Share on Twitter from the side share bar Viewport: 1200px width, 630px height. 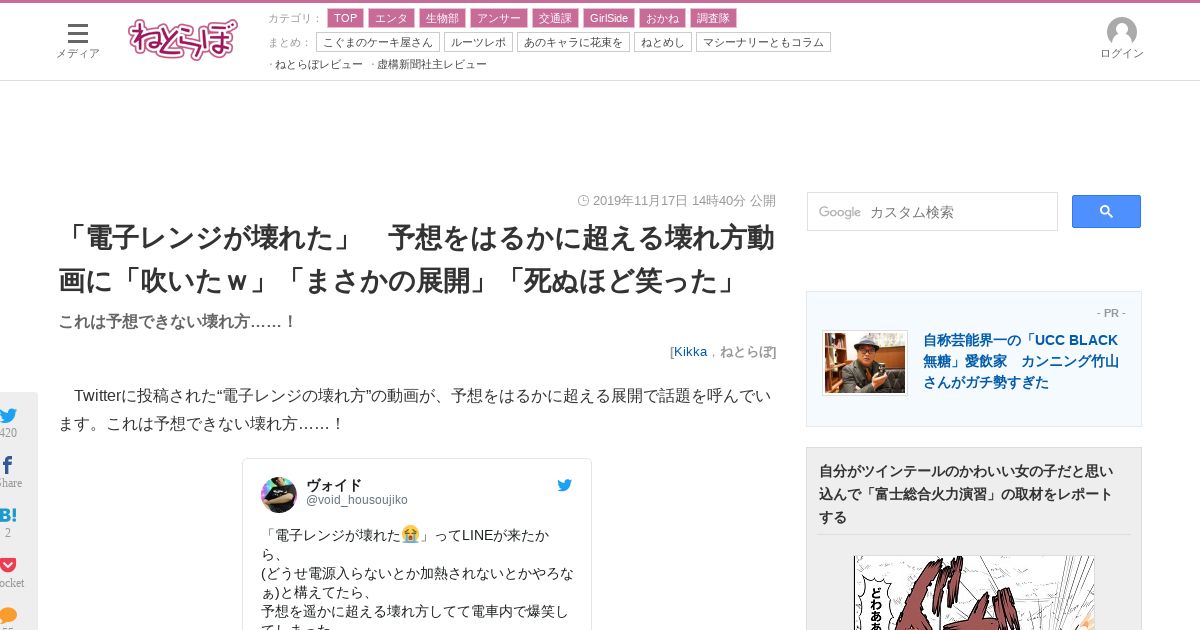8,416
